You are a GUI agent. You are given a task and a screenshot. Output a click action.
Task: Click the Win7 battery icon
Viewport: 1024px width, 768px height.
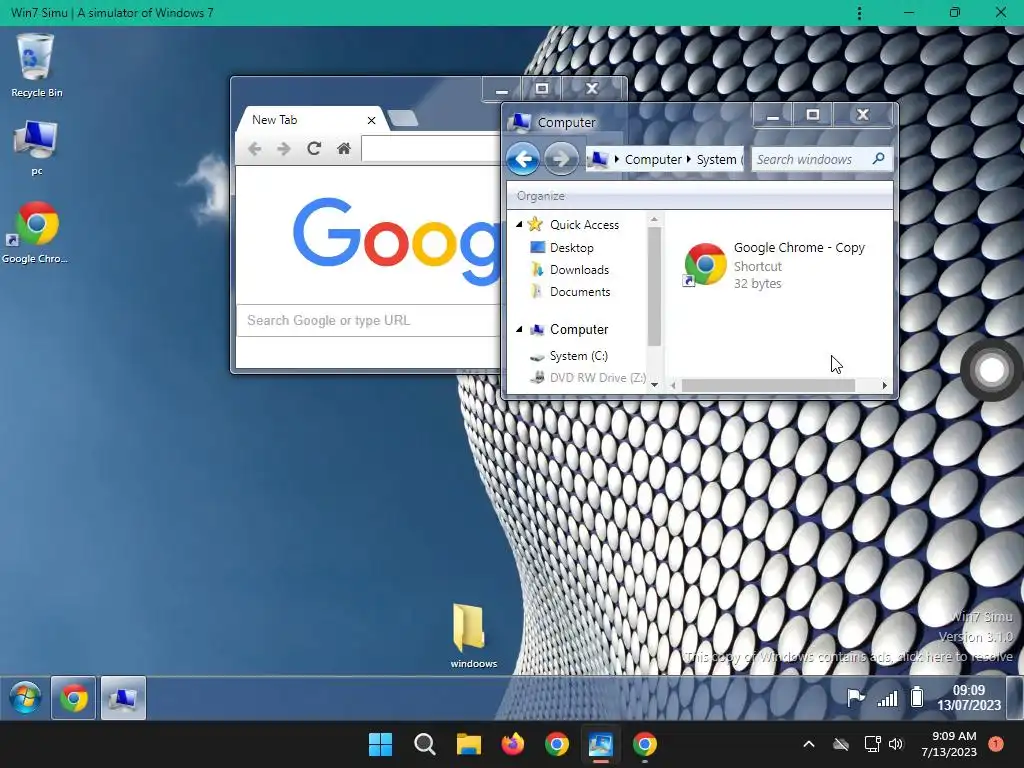[917, 697]
